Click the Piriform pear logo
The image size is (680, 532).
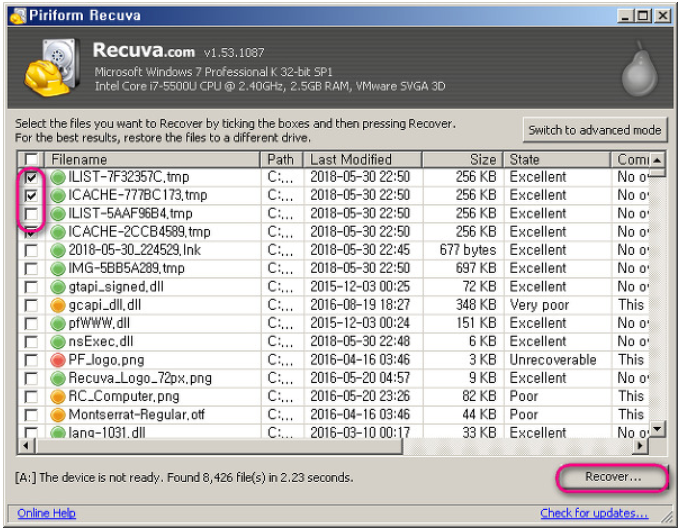click(640, 69)
